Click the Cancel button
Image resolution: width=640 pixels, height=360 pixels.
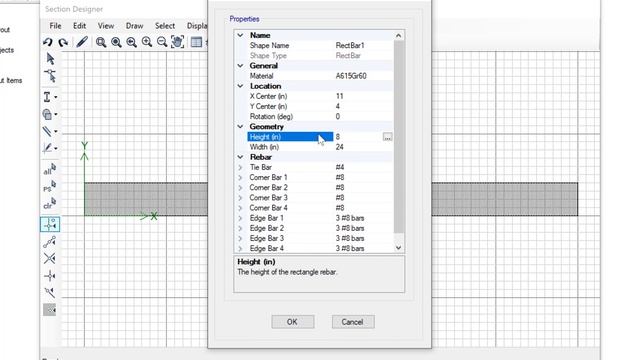[353, 322]
